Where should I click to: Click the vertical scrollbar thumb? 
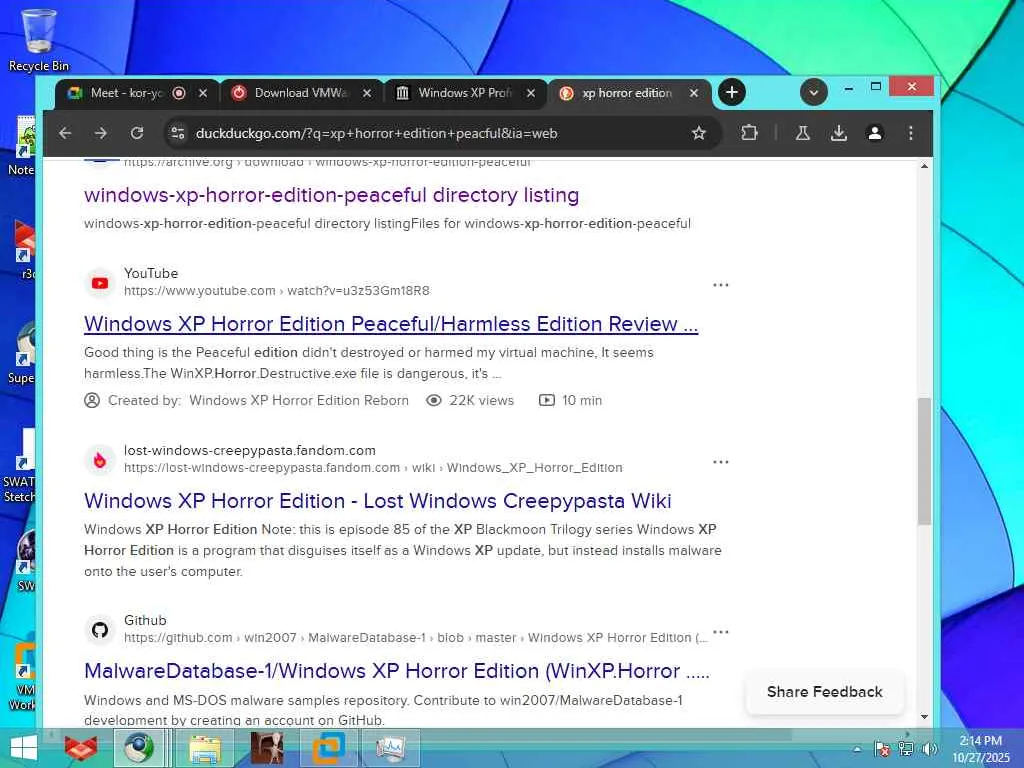pyautogui.click(x=923, y=461)
